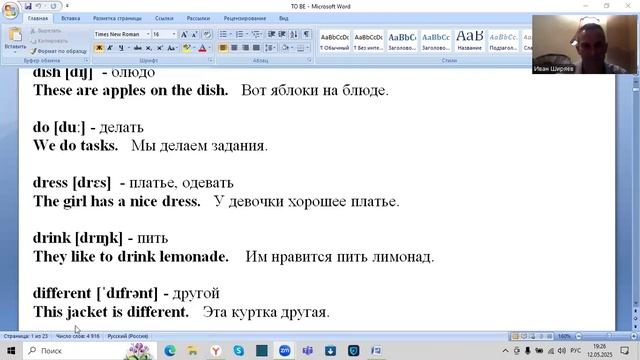The height and width of the screenshot is (360, 640).
Task: Switch to the Рассылки tab
Action: pos(198,18)
